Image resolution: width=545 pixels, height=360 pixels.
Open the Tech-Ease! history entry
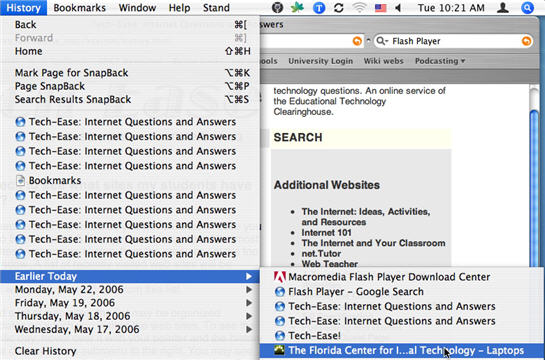click(402, 336)
